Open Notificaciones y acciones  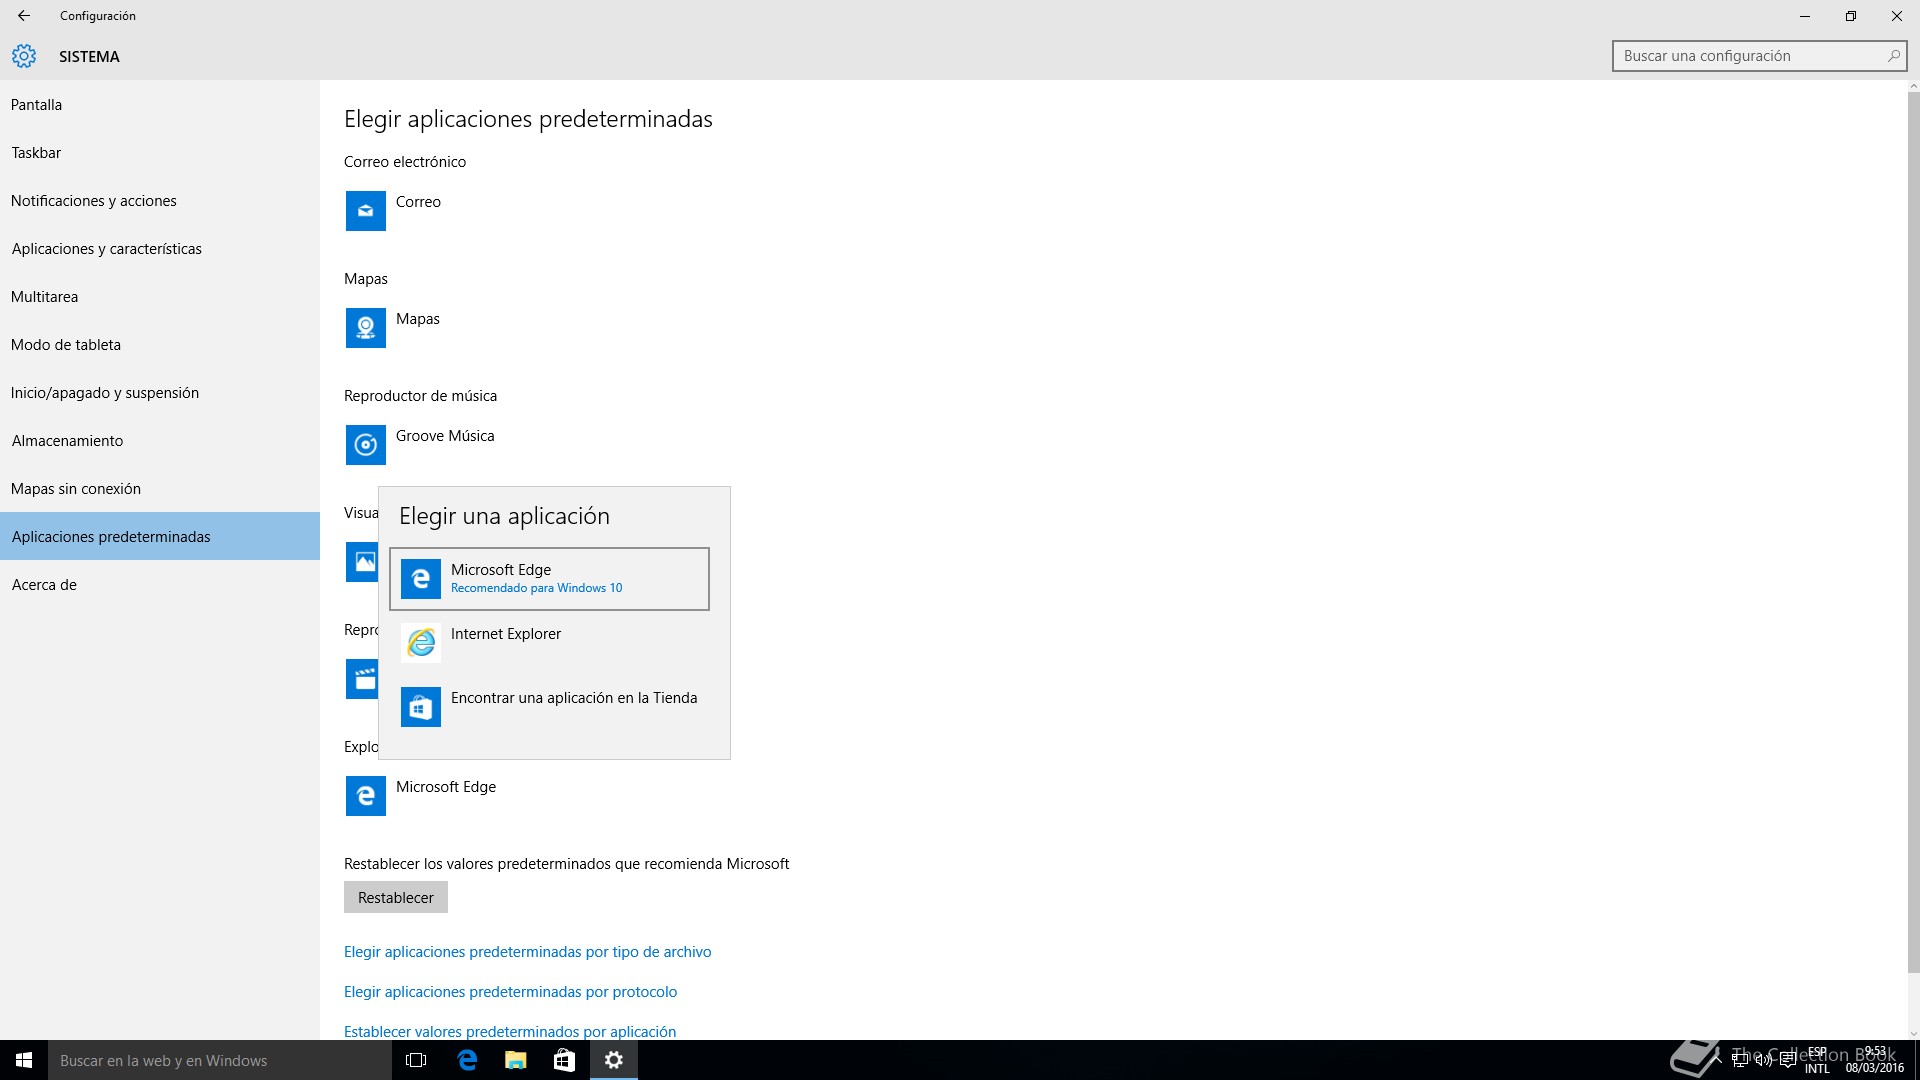160,201
